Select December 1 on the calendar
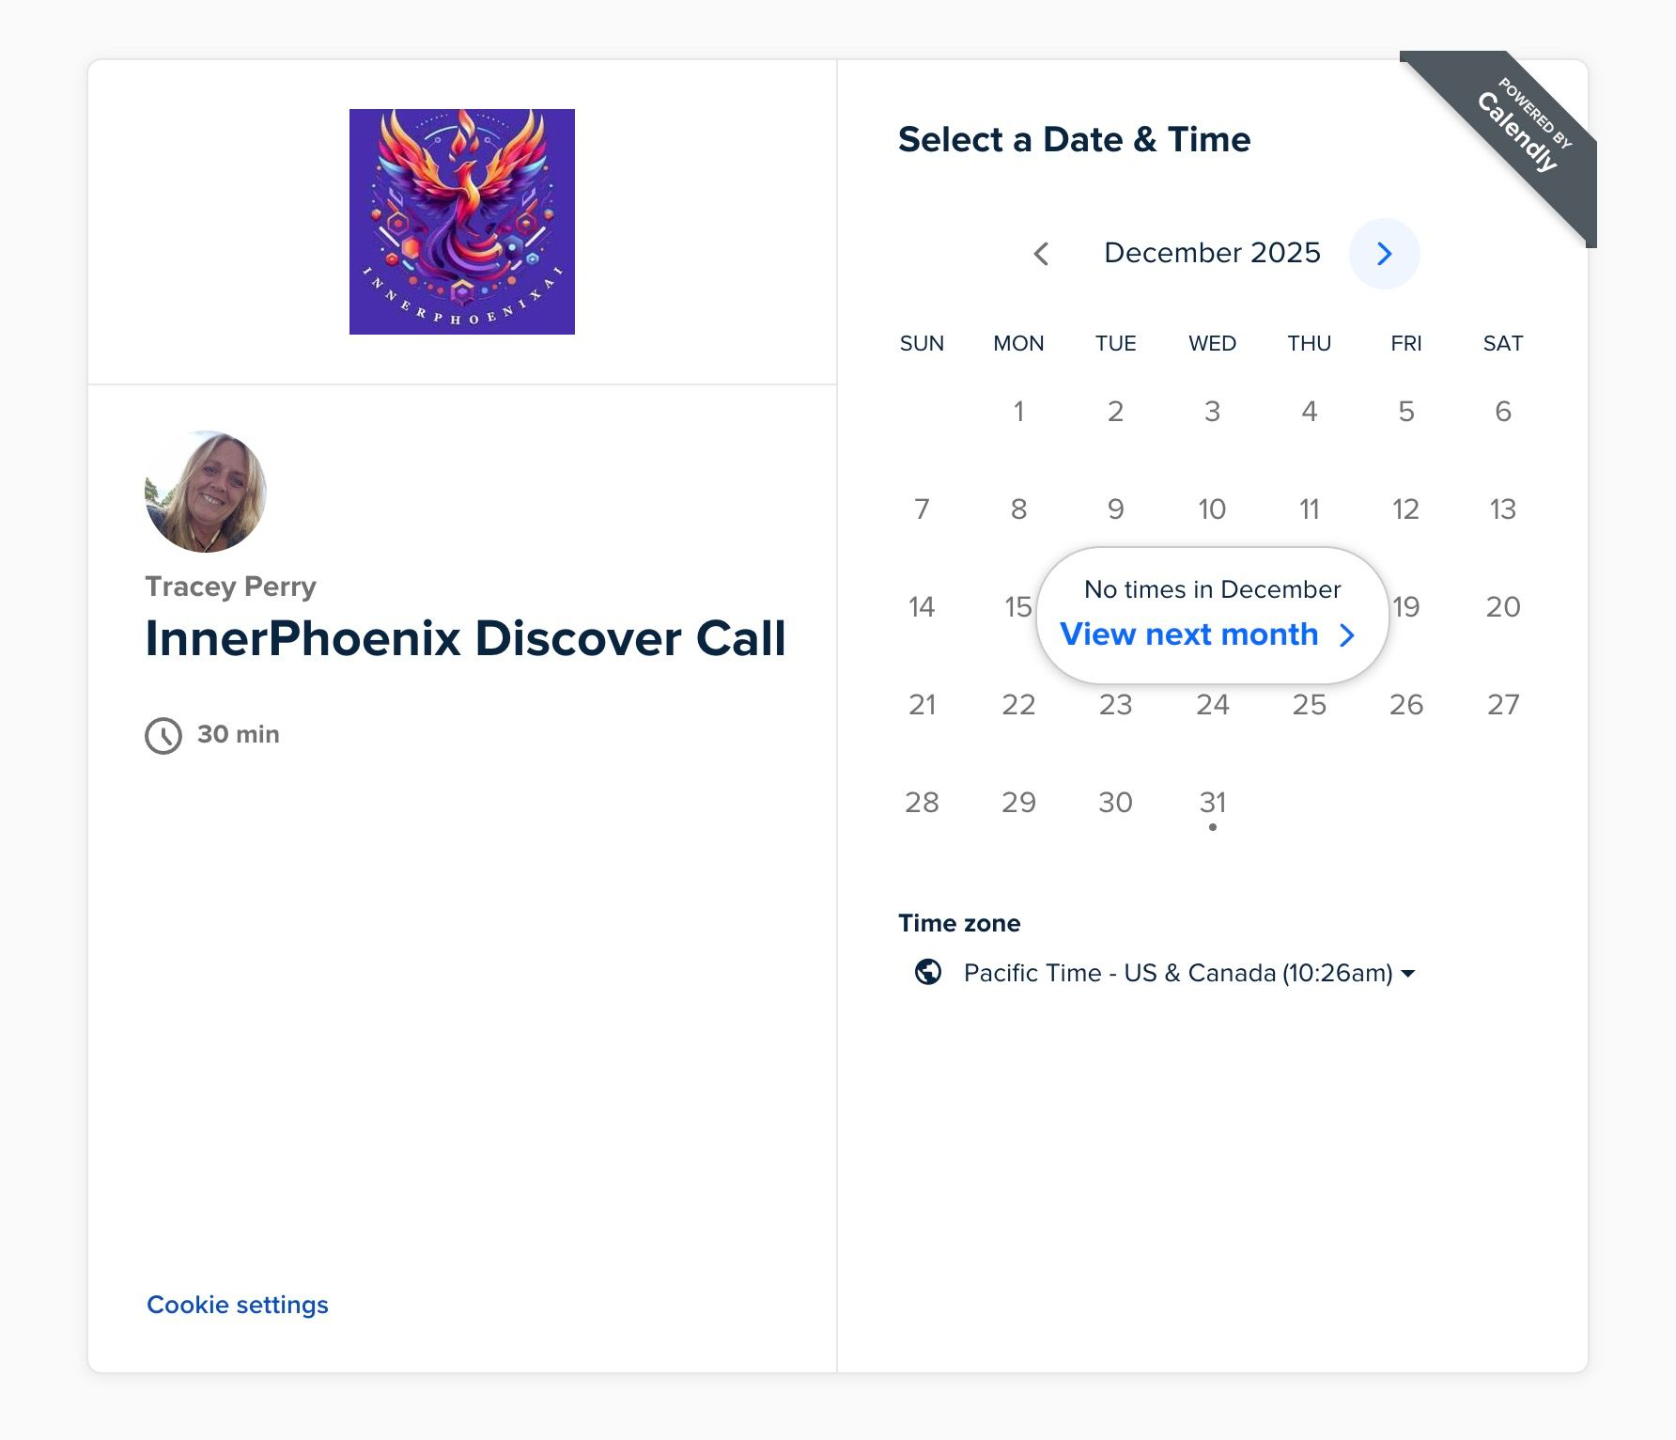 point(1018,412)
